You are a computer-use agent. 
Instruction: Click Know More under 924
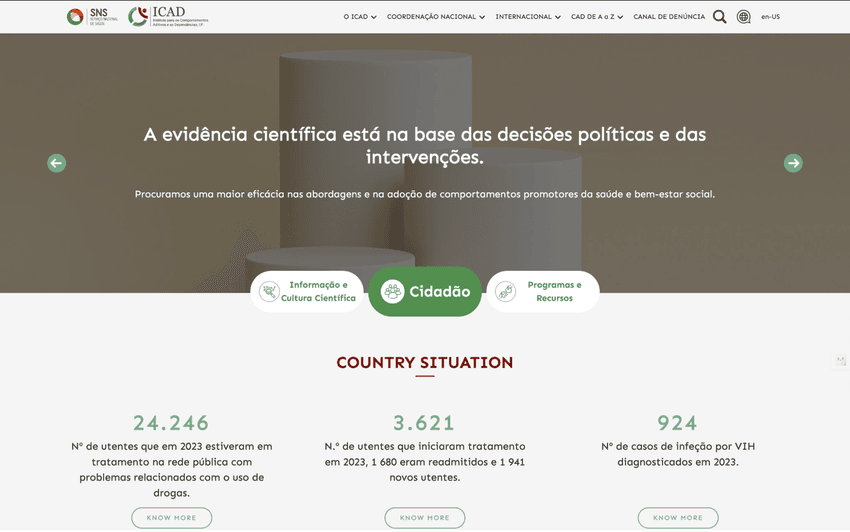click(x=678, y=518)
